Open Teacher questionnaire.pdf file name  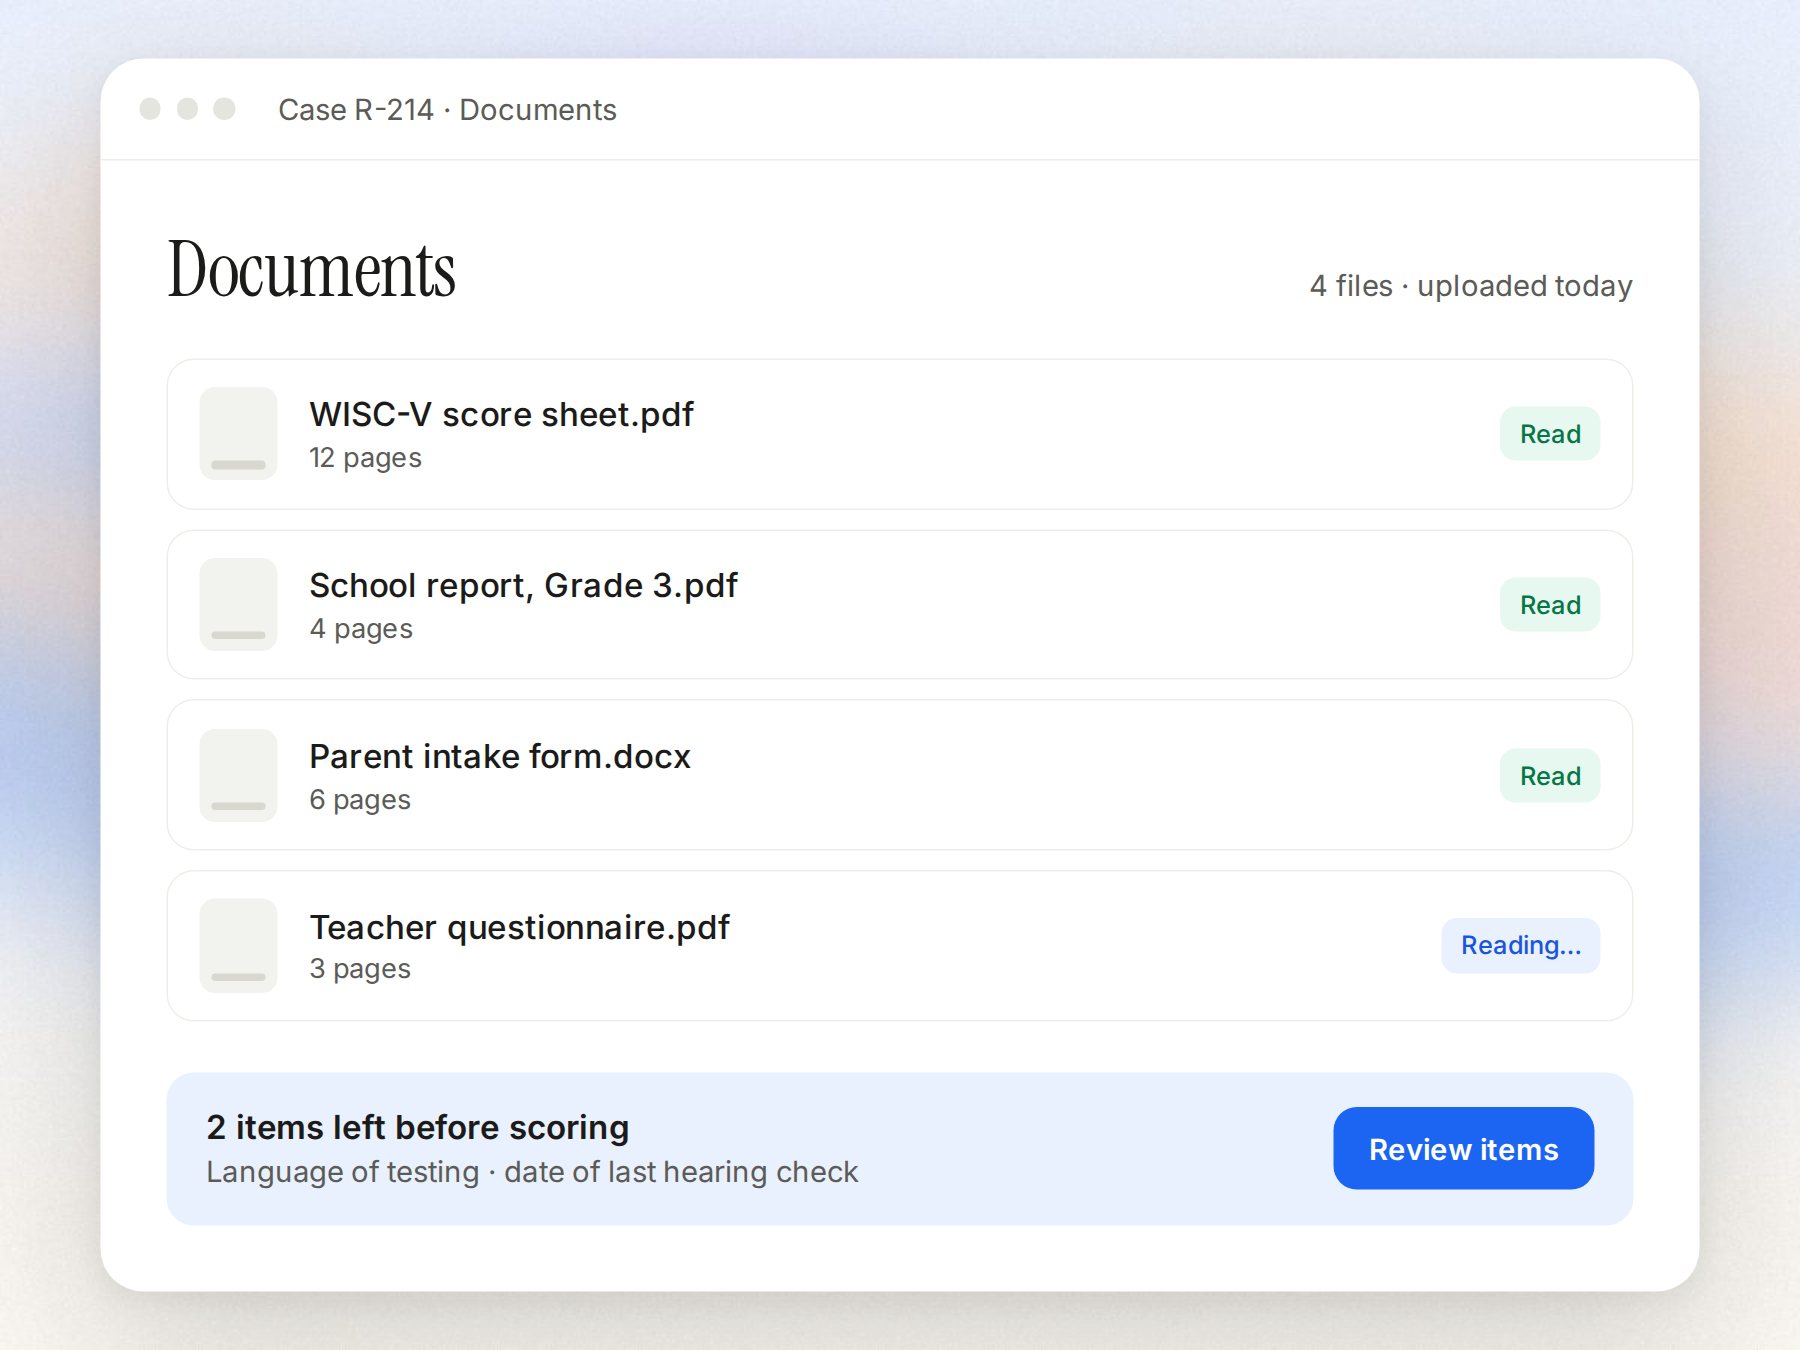(x=519, y=928)
